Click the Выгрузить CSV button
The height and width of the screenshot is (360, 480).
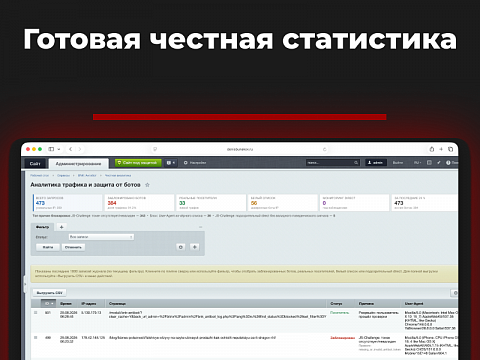49,293
